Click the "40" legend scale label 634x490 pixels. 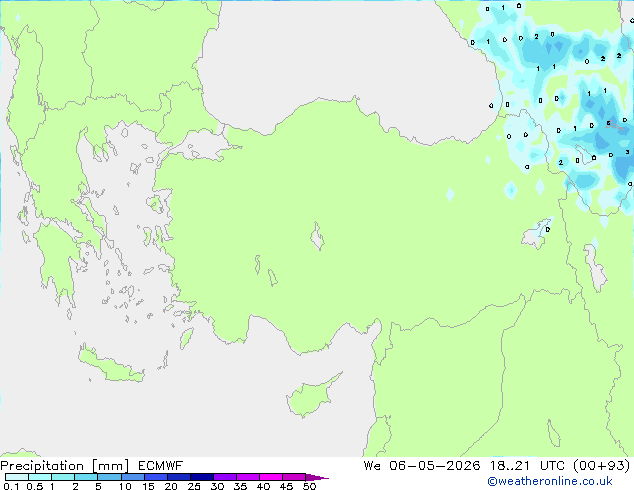(x=263, y=486)
